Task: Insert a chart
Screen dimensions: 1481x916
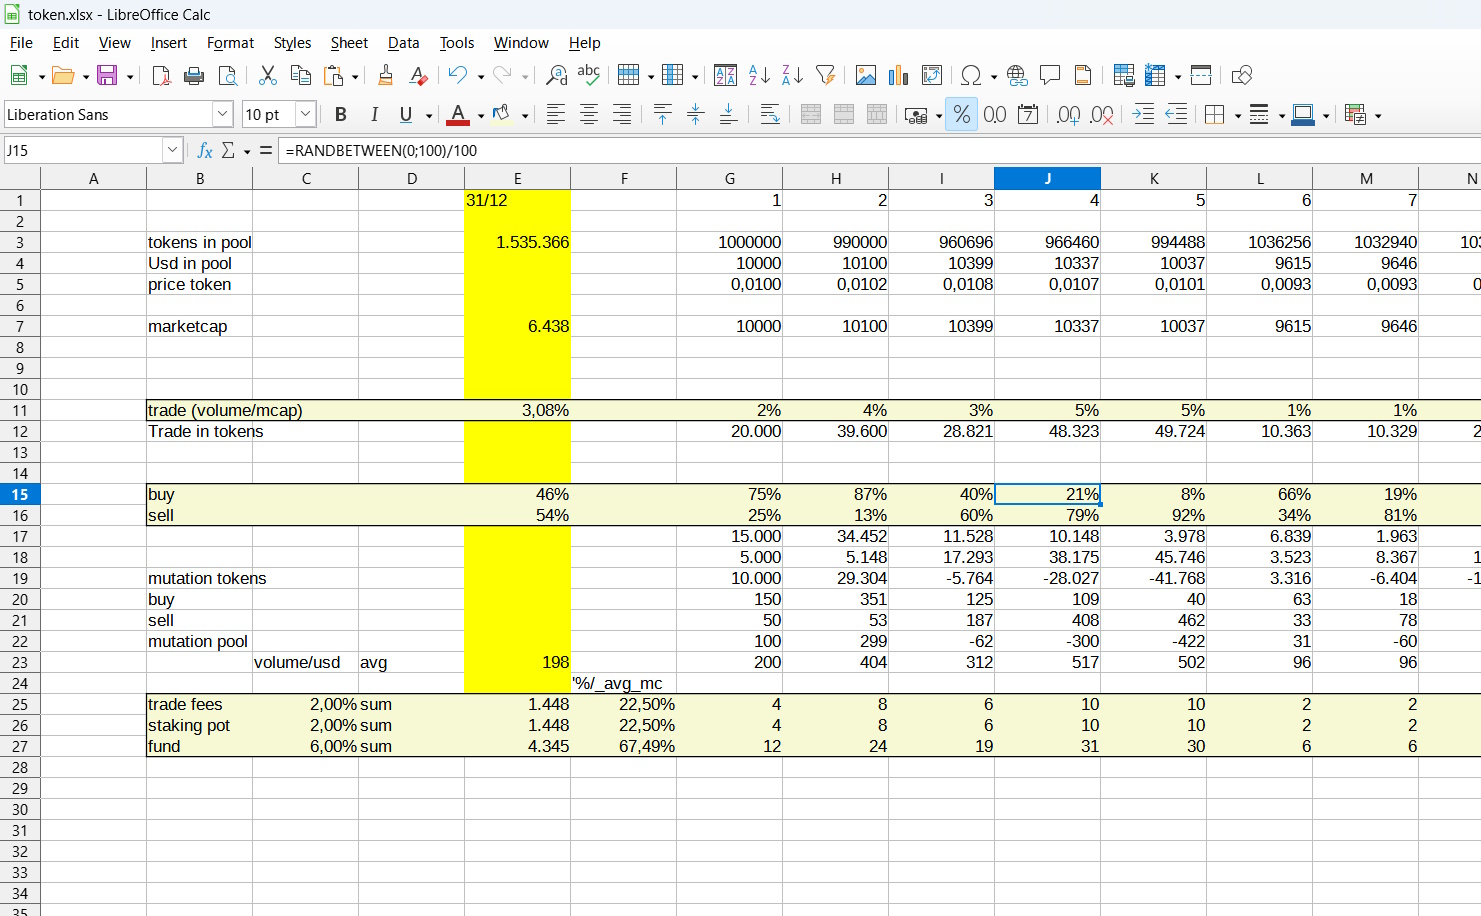Action: (x=899, y=75)
